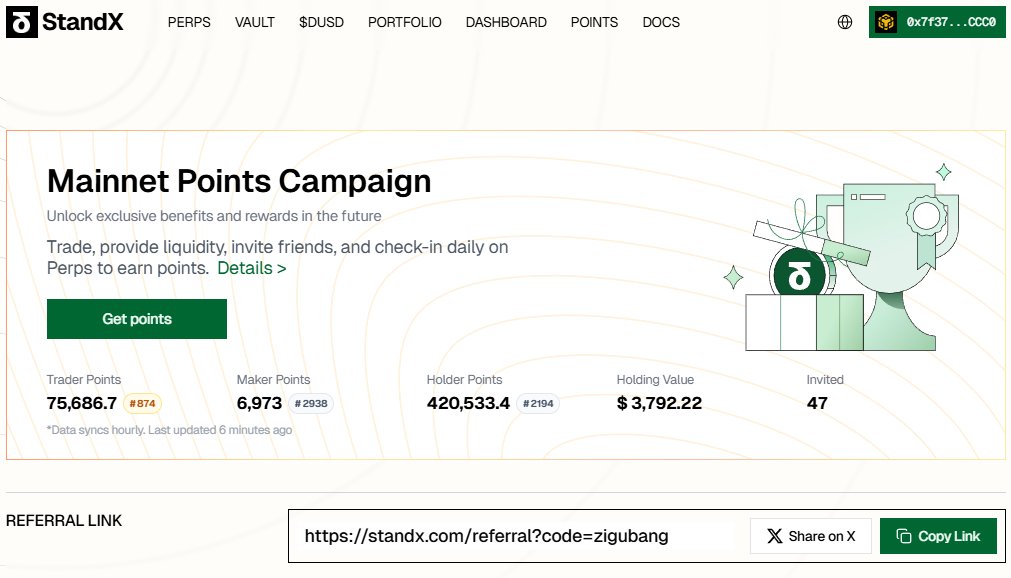The height and width of the screenshot is (578, 1011).
Task: Click the StandX logo icon
Action: 22,22
